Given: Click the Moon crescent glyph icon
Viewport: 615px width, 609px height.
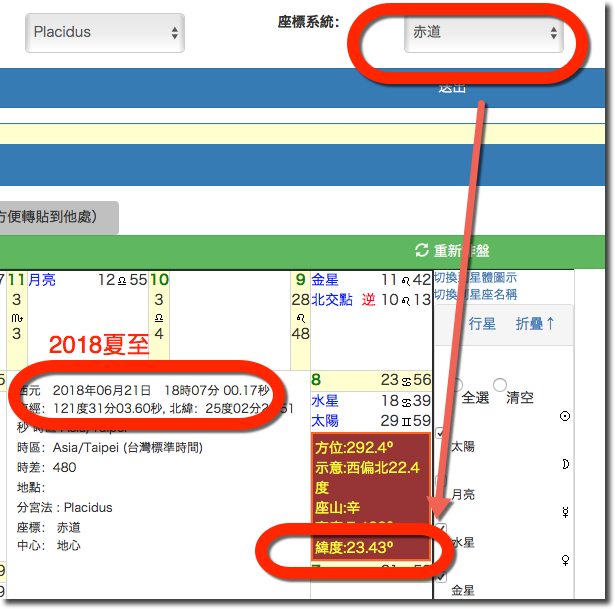Looking at the screenshot, I should 567,464.
